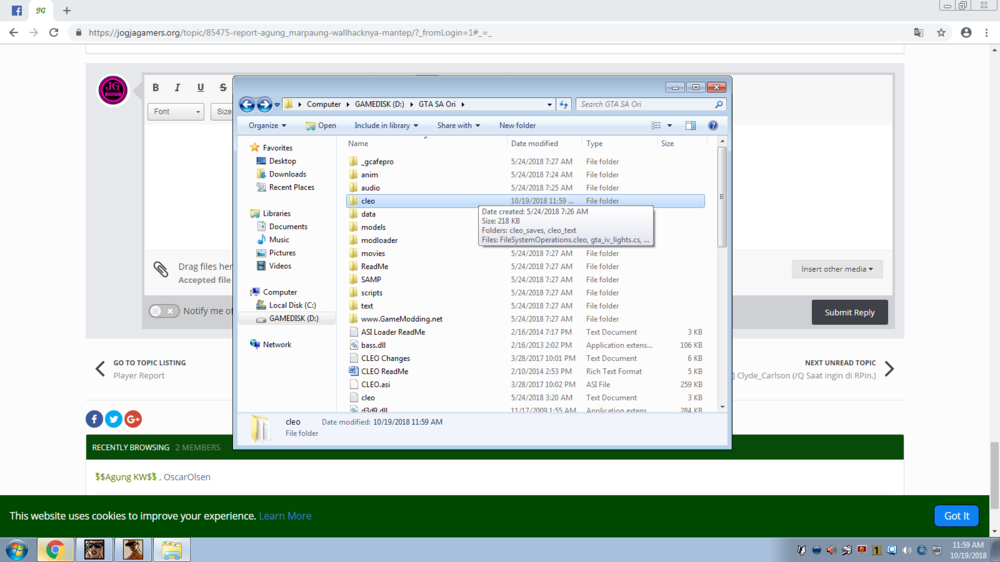Select Downloads in Favorites

pos(287,174)
